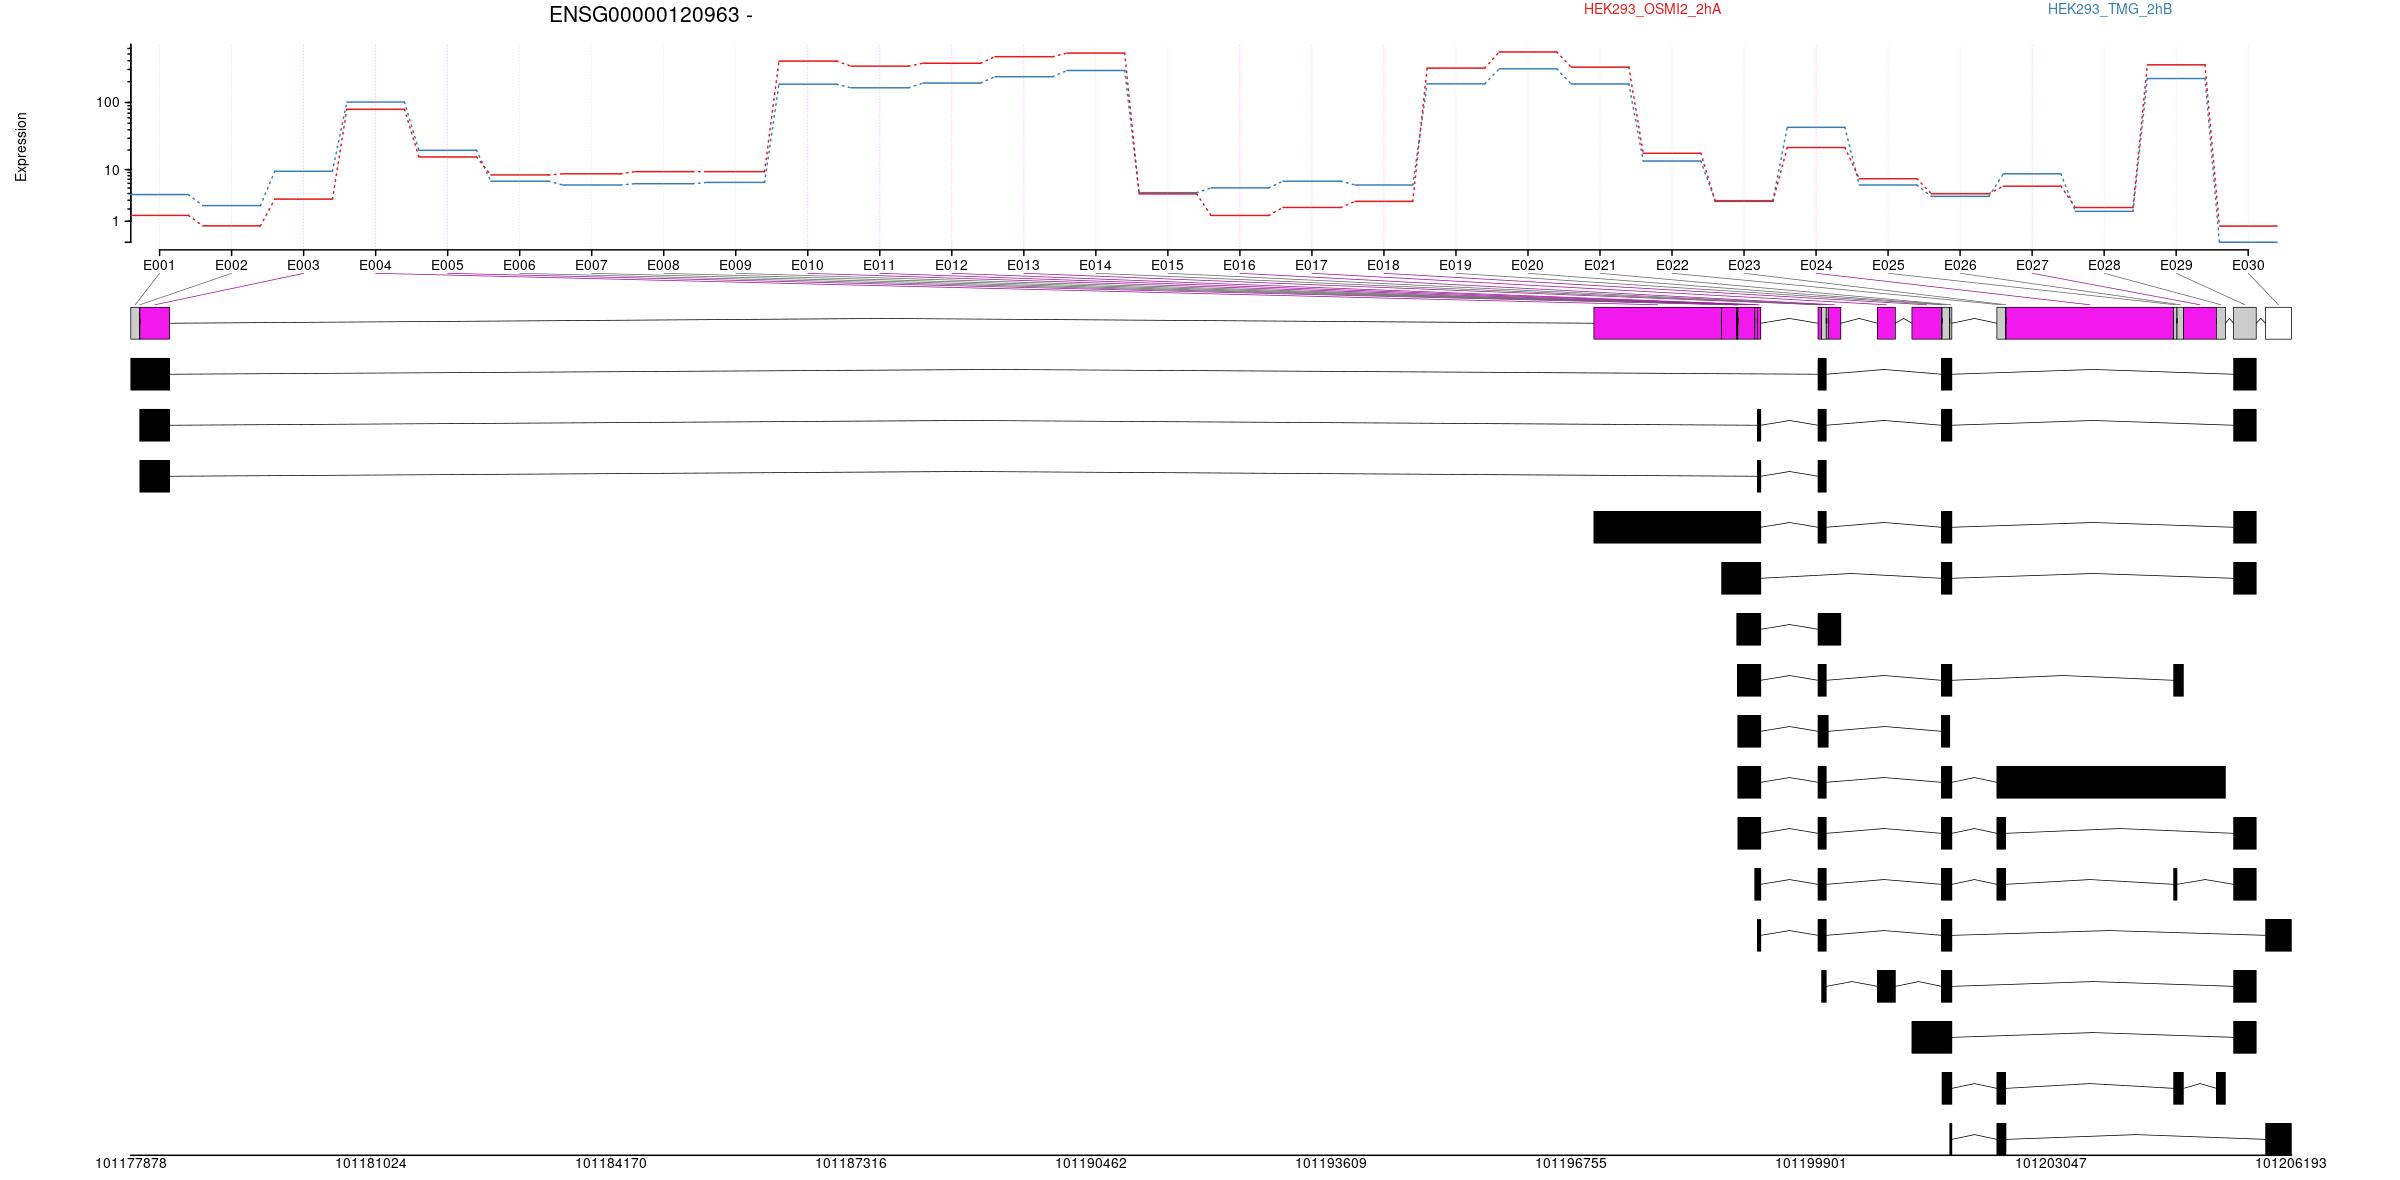Click genomic coordinate 101190462
Viewport: 2400px width, 1180px height.
pos(1091,1163)
